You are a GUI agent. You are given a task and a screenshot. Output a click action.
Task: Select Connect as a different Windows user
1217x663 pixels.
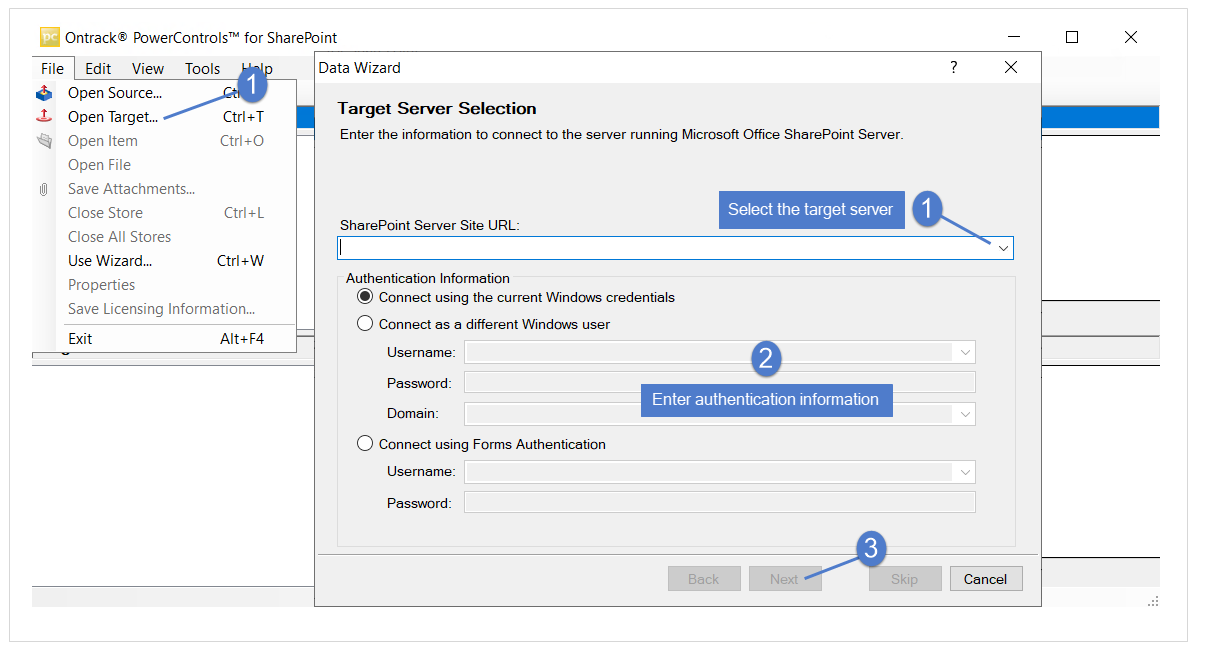click(x=365, y=324)
